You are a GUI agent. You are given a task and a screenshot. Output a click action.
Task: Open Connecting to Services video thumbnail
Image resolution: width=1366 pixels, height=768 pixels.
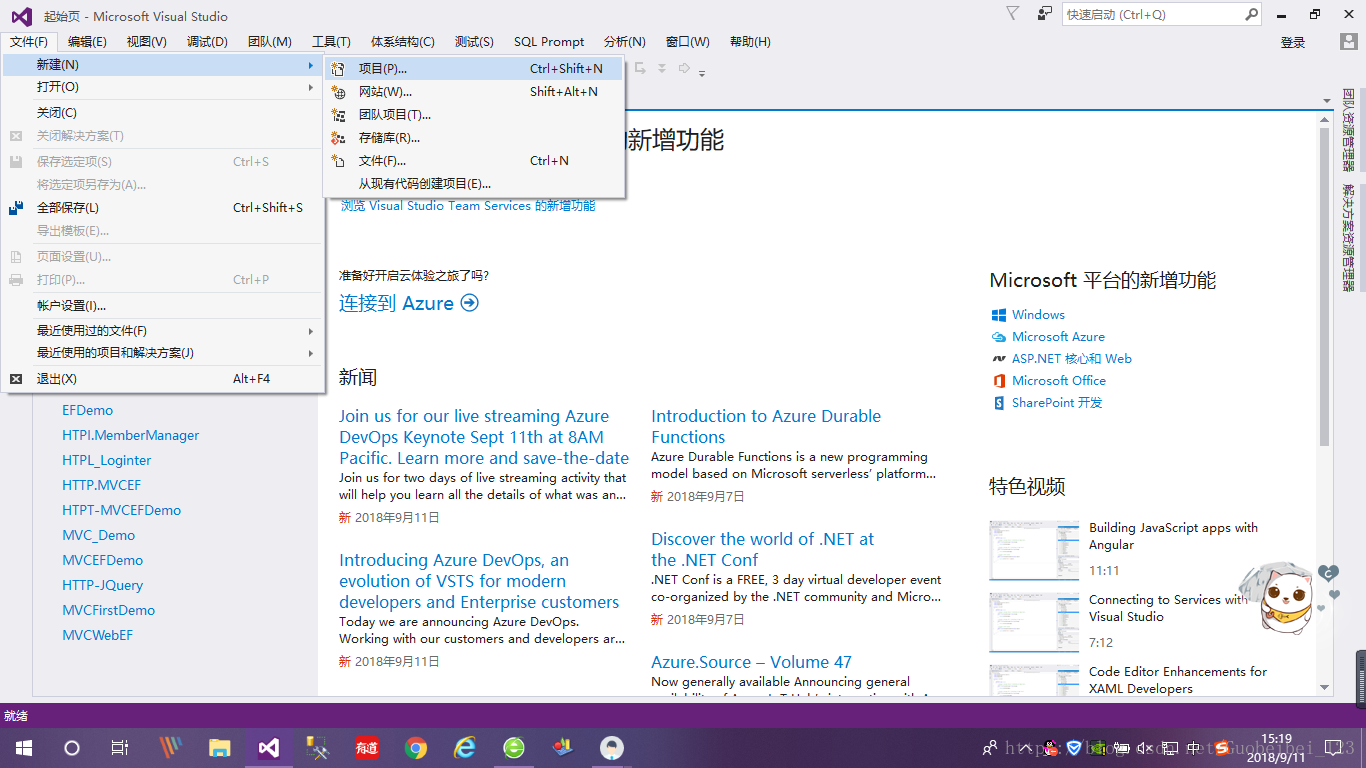pyautogui.click(x=1034, y=622)
